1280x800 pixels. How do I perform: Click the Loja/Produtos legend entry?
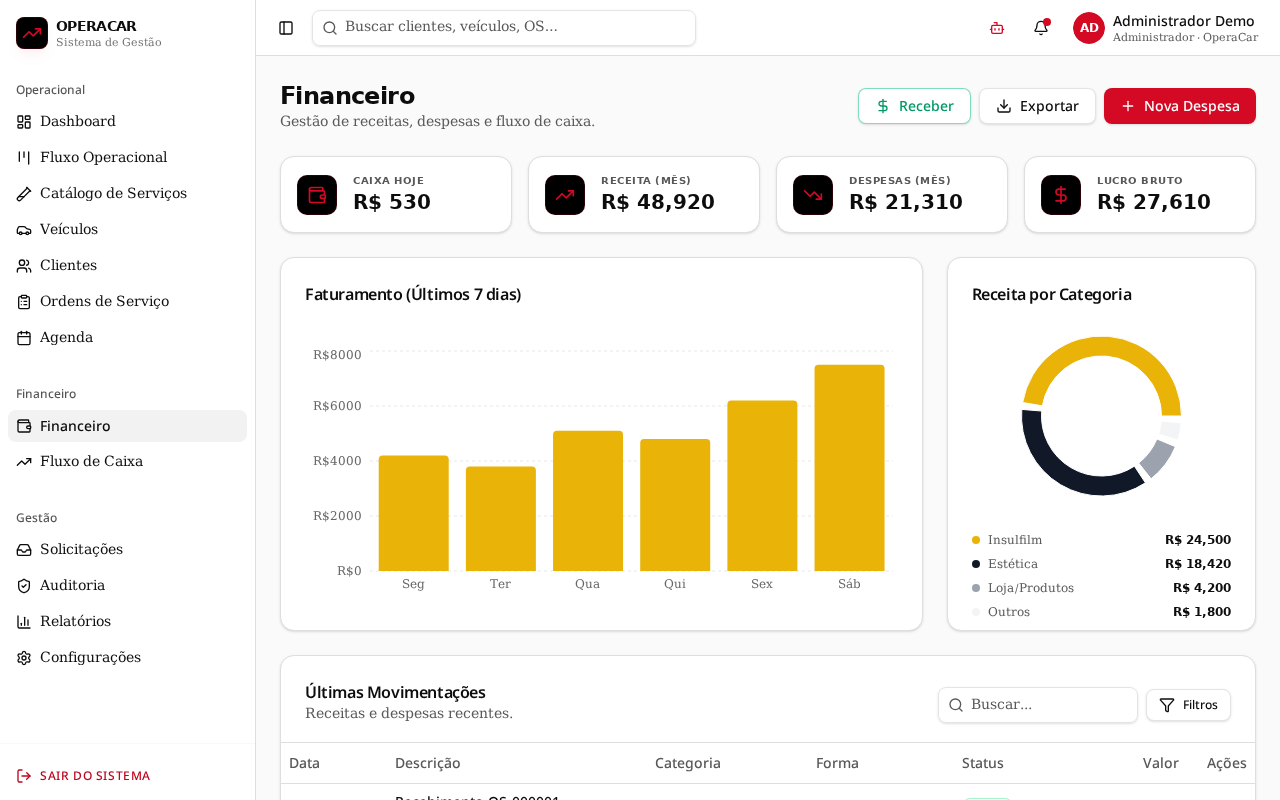coord(1101,588)
